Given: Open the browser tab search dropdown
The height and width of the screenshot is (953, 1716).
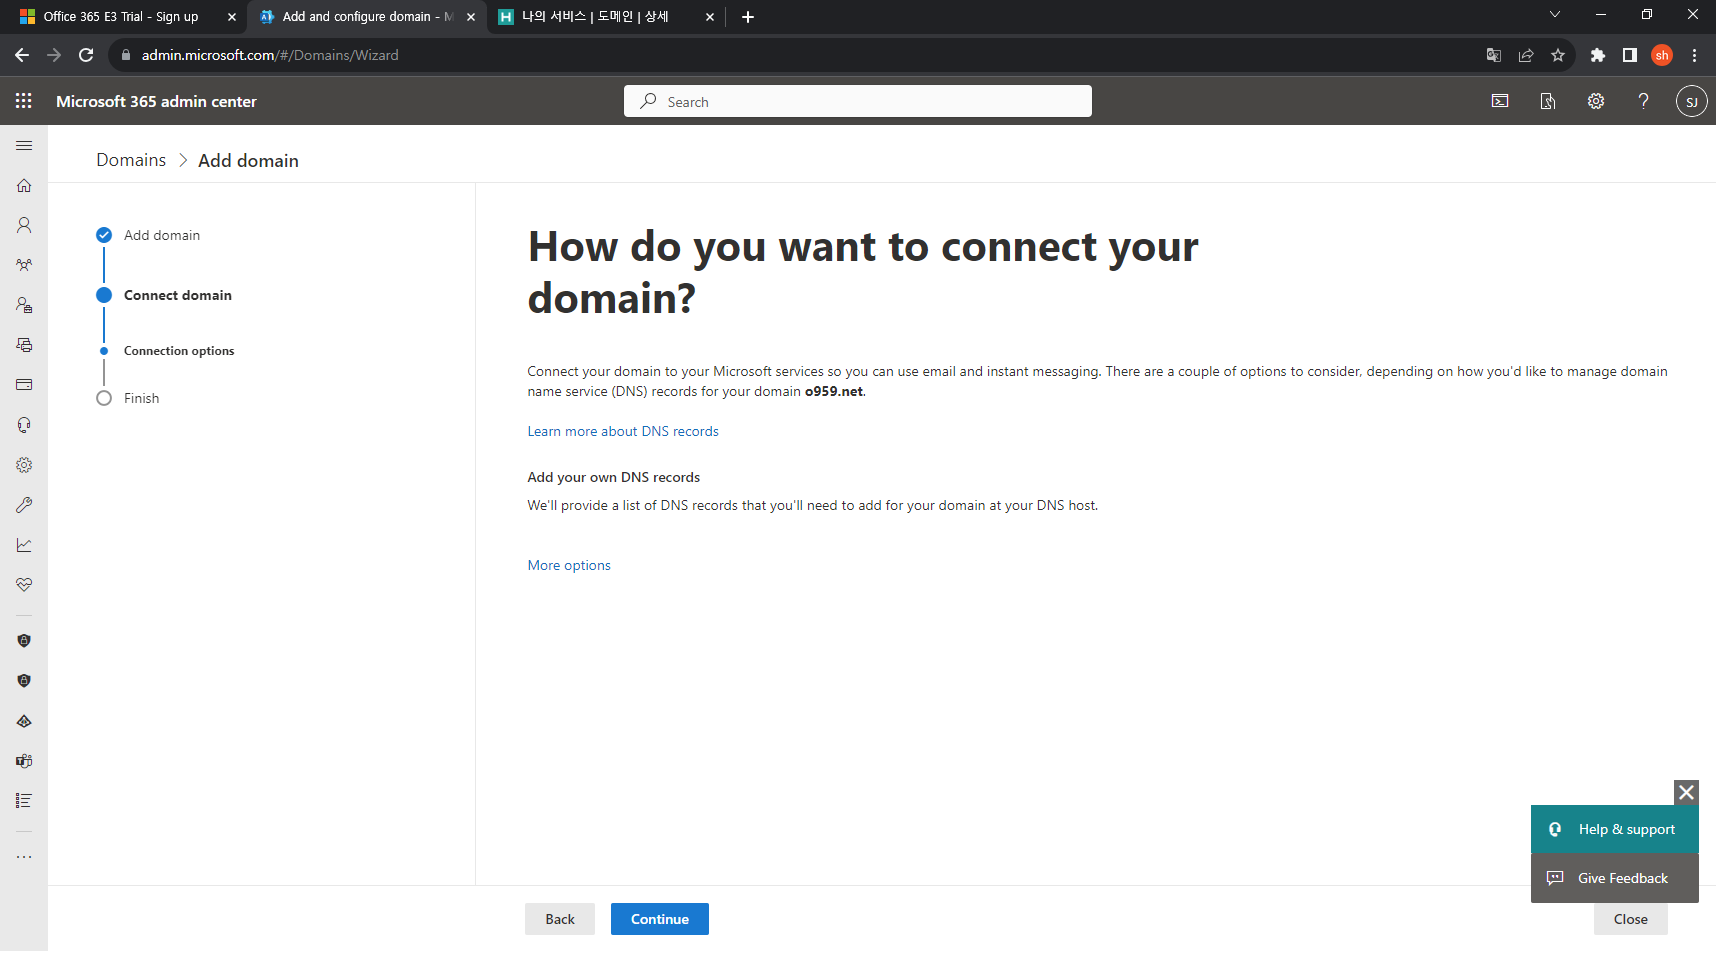Looking at the screenshot, I should (x=1555, y=14).
